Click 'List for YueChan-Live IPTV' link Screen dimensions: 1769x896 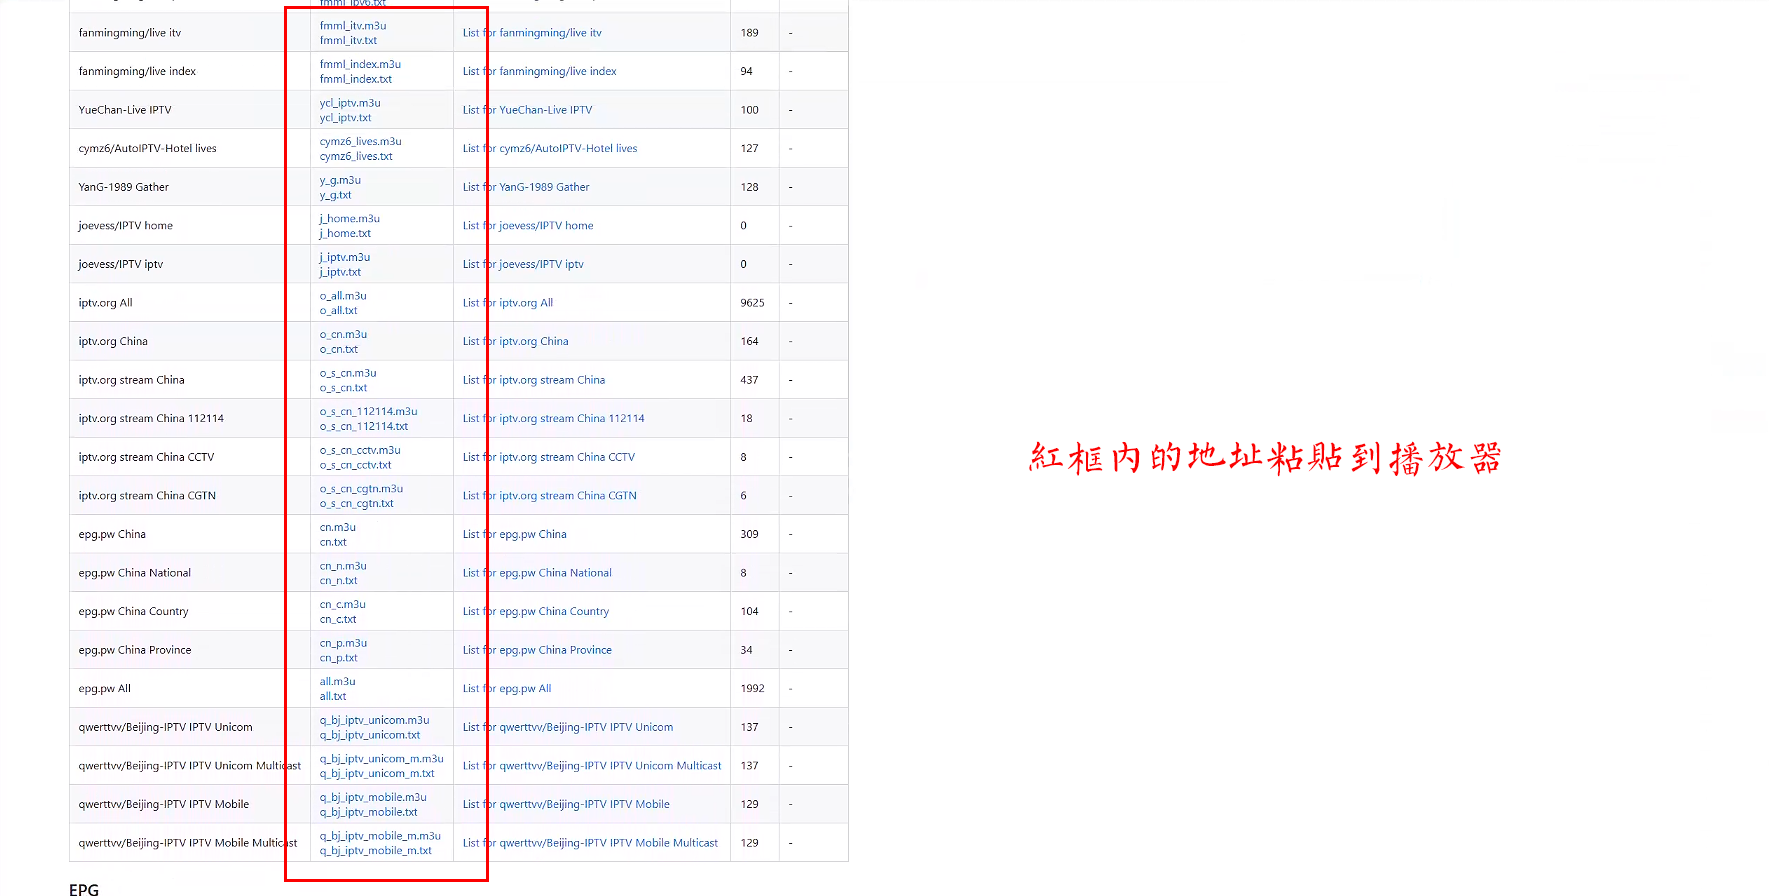point(527,110)
